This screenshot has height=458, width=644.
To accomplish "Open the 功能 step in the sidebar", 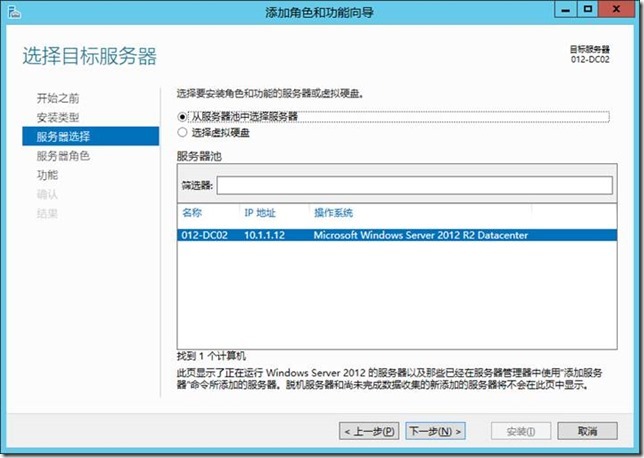I will pyautogui.click(x=47, y=175).
